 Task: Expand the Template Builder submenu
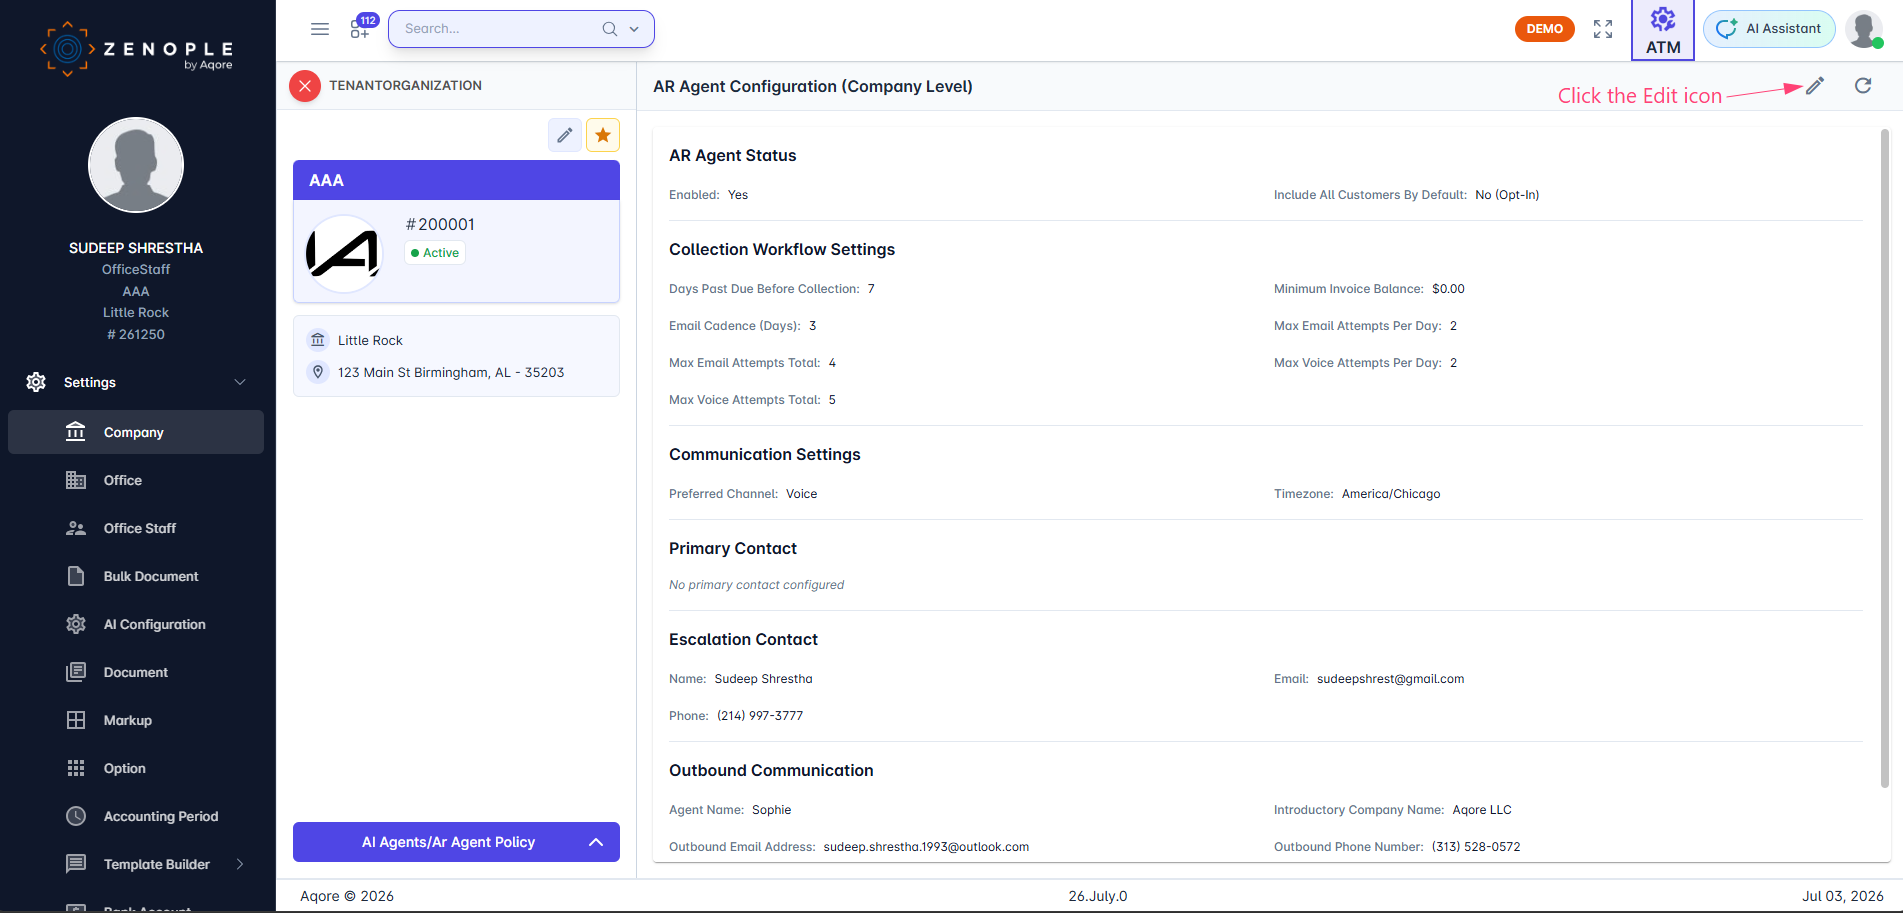coord(240,864)
